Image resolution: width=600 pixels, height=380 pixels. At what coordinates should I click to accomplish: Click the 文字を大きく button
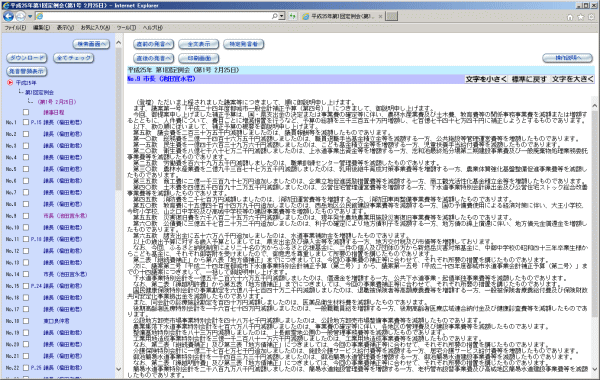pyautogui.click(x=572, y=79)
